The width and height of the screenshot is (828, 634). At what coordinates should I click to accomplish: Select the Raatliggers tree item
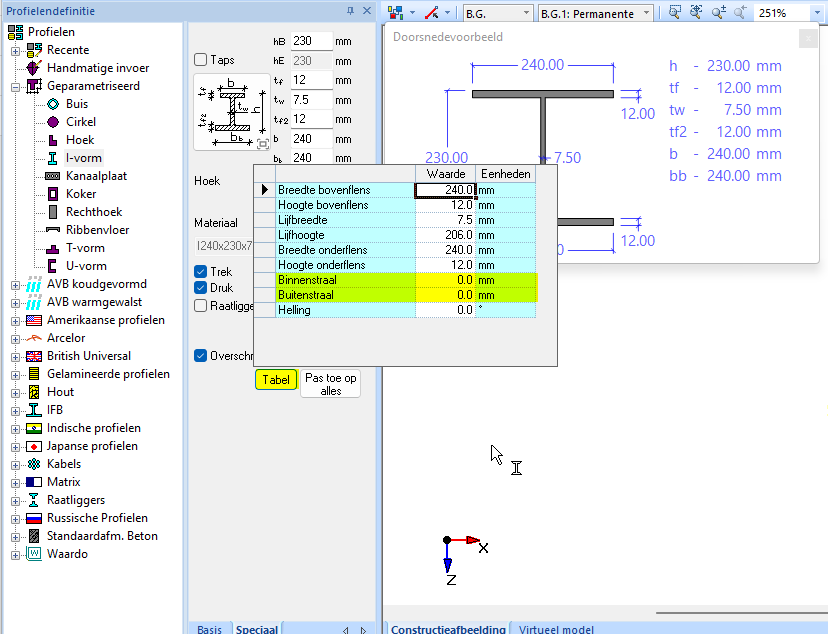coord(76,500)
